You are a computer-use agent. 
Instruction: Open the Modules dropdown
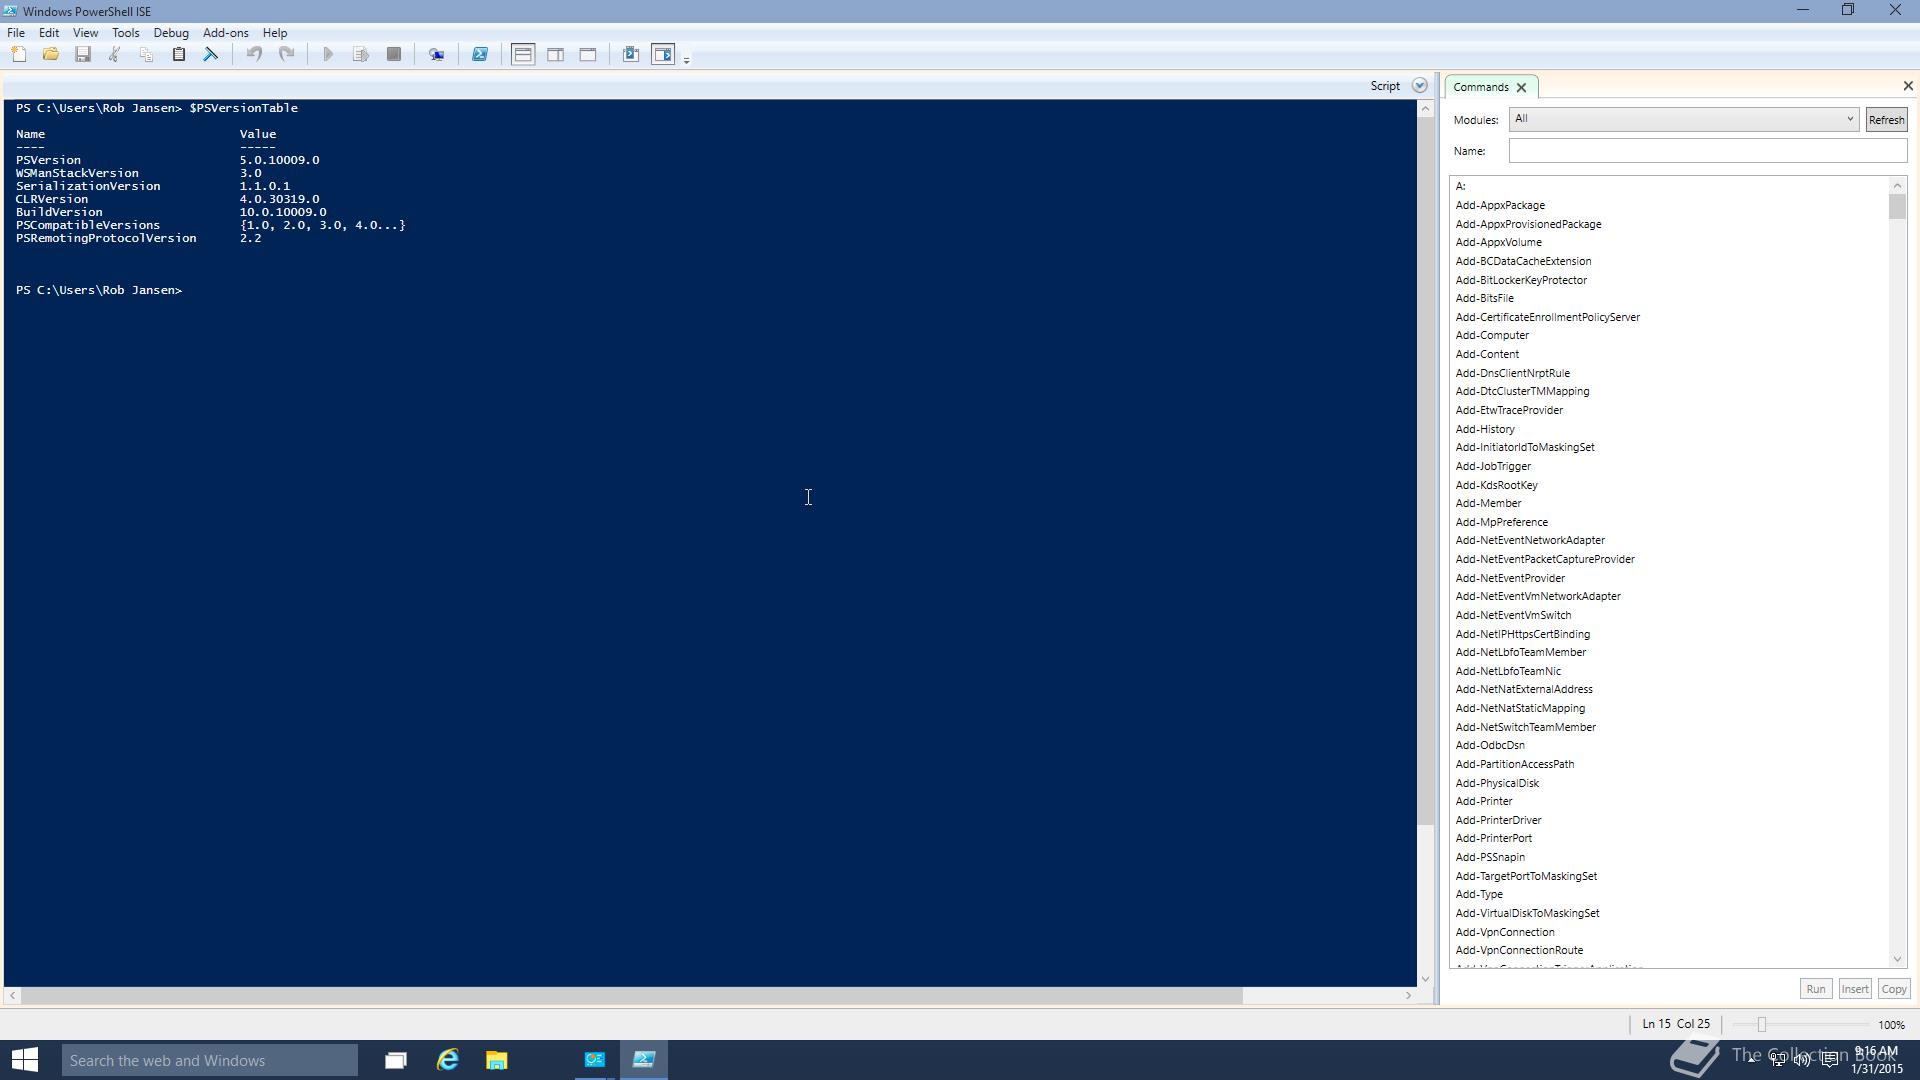pyautogui.click(x=1683, y=119)
